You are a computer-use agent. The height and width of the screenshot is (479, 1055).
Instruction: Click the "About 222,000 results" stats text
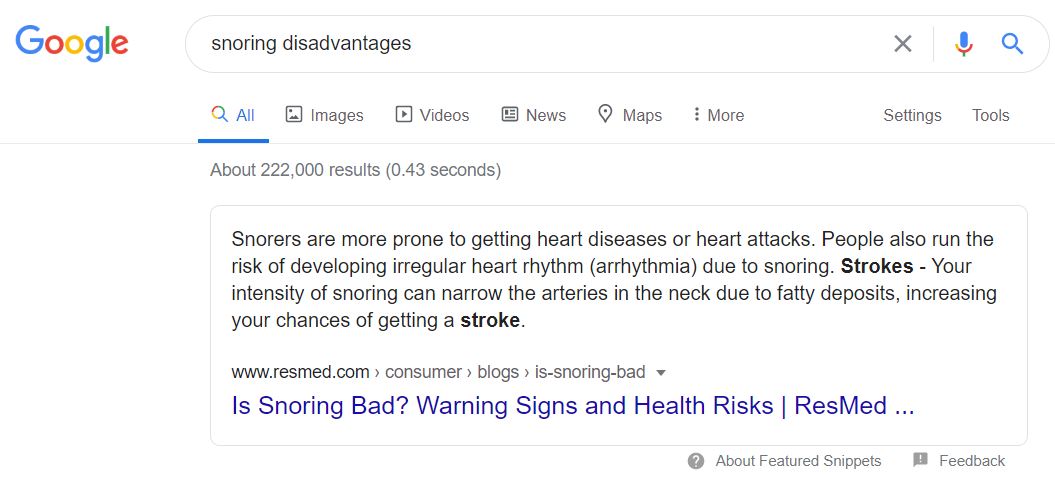tap(355, 170)
